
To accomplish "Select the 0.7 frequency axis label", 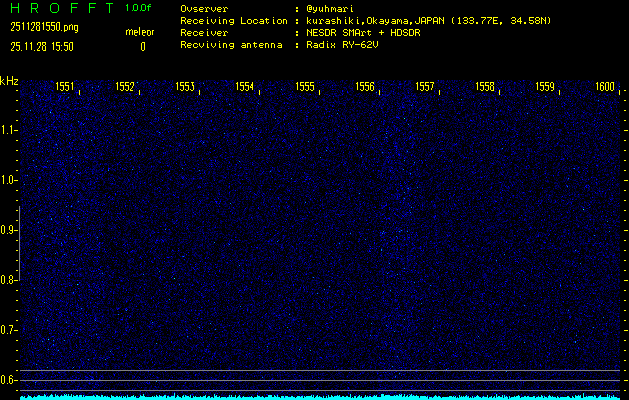I will click(9, 330).
